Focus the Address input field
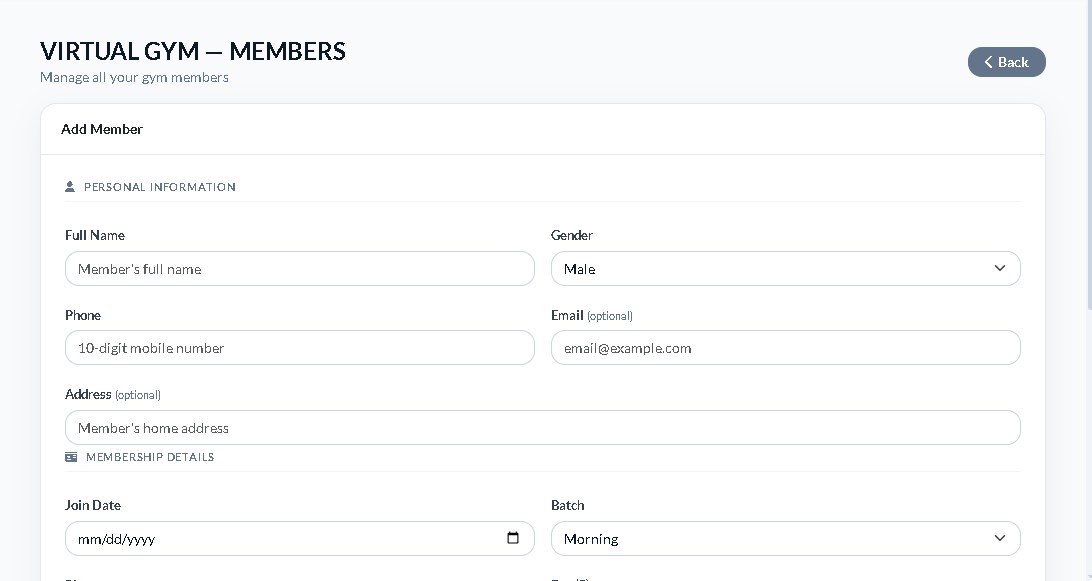The height and width of the screenshot is (581, 1092). (543, 428)
